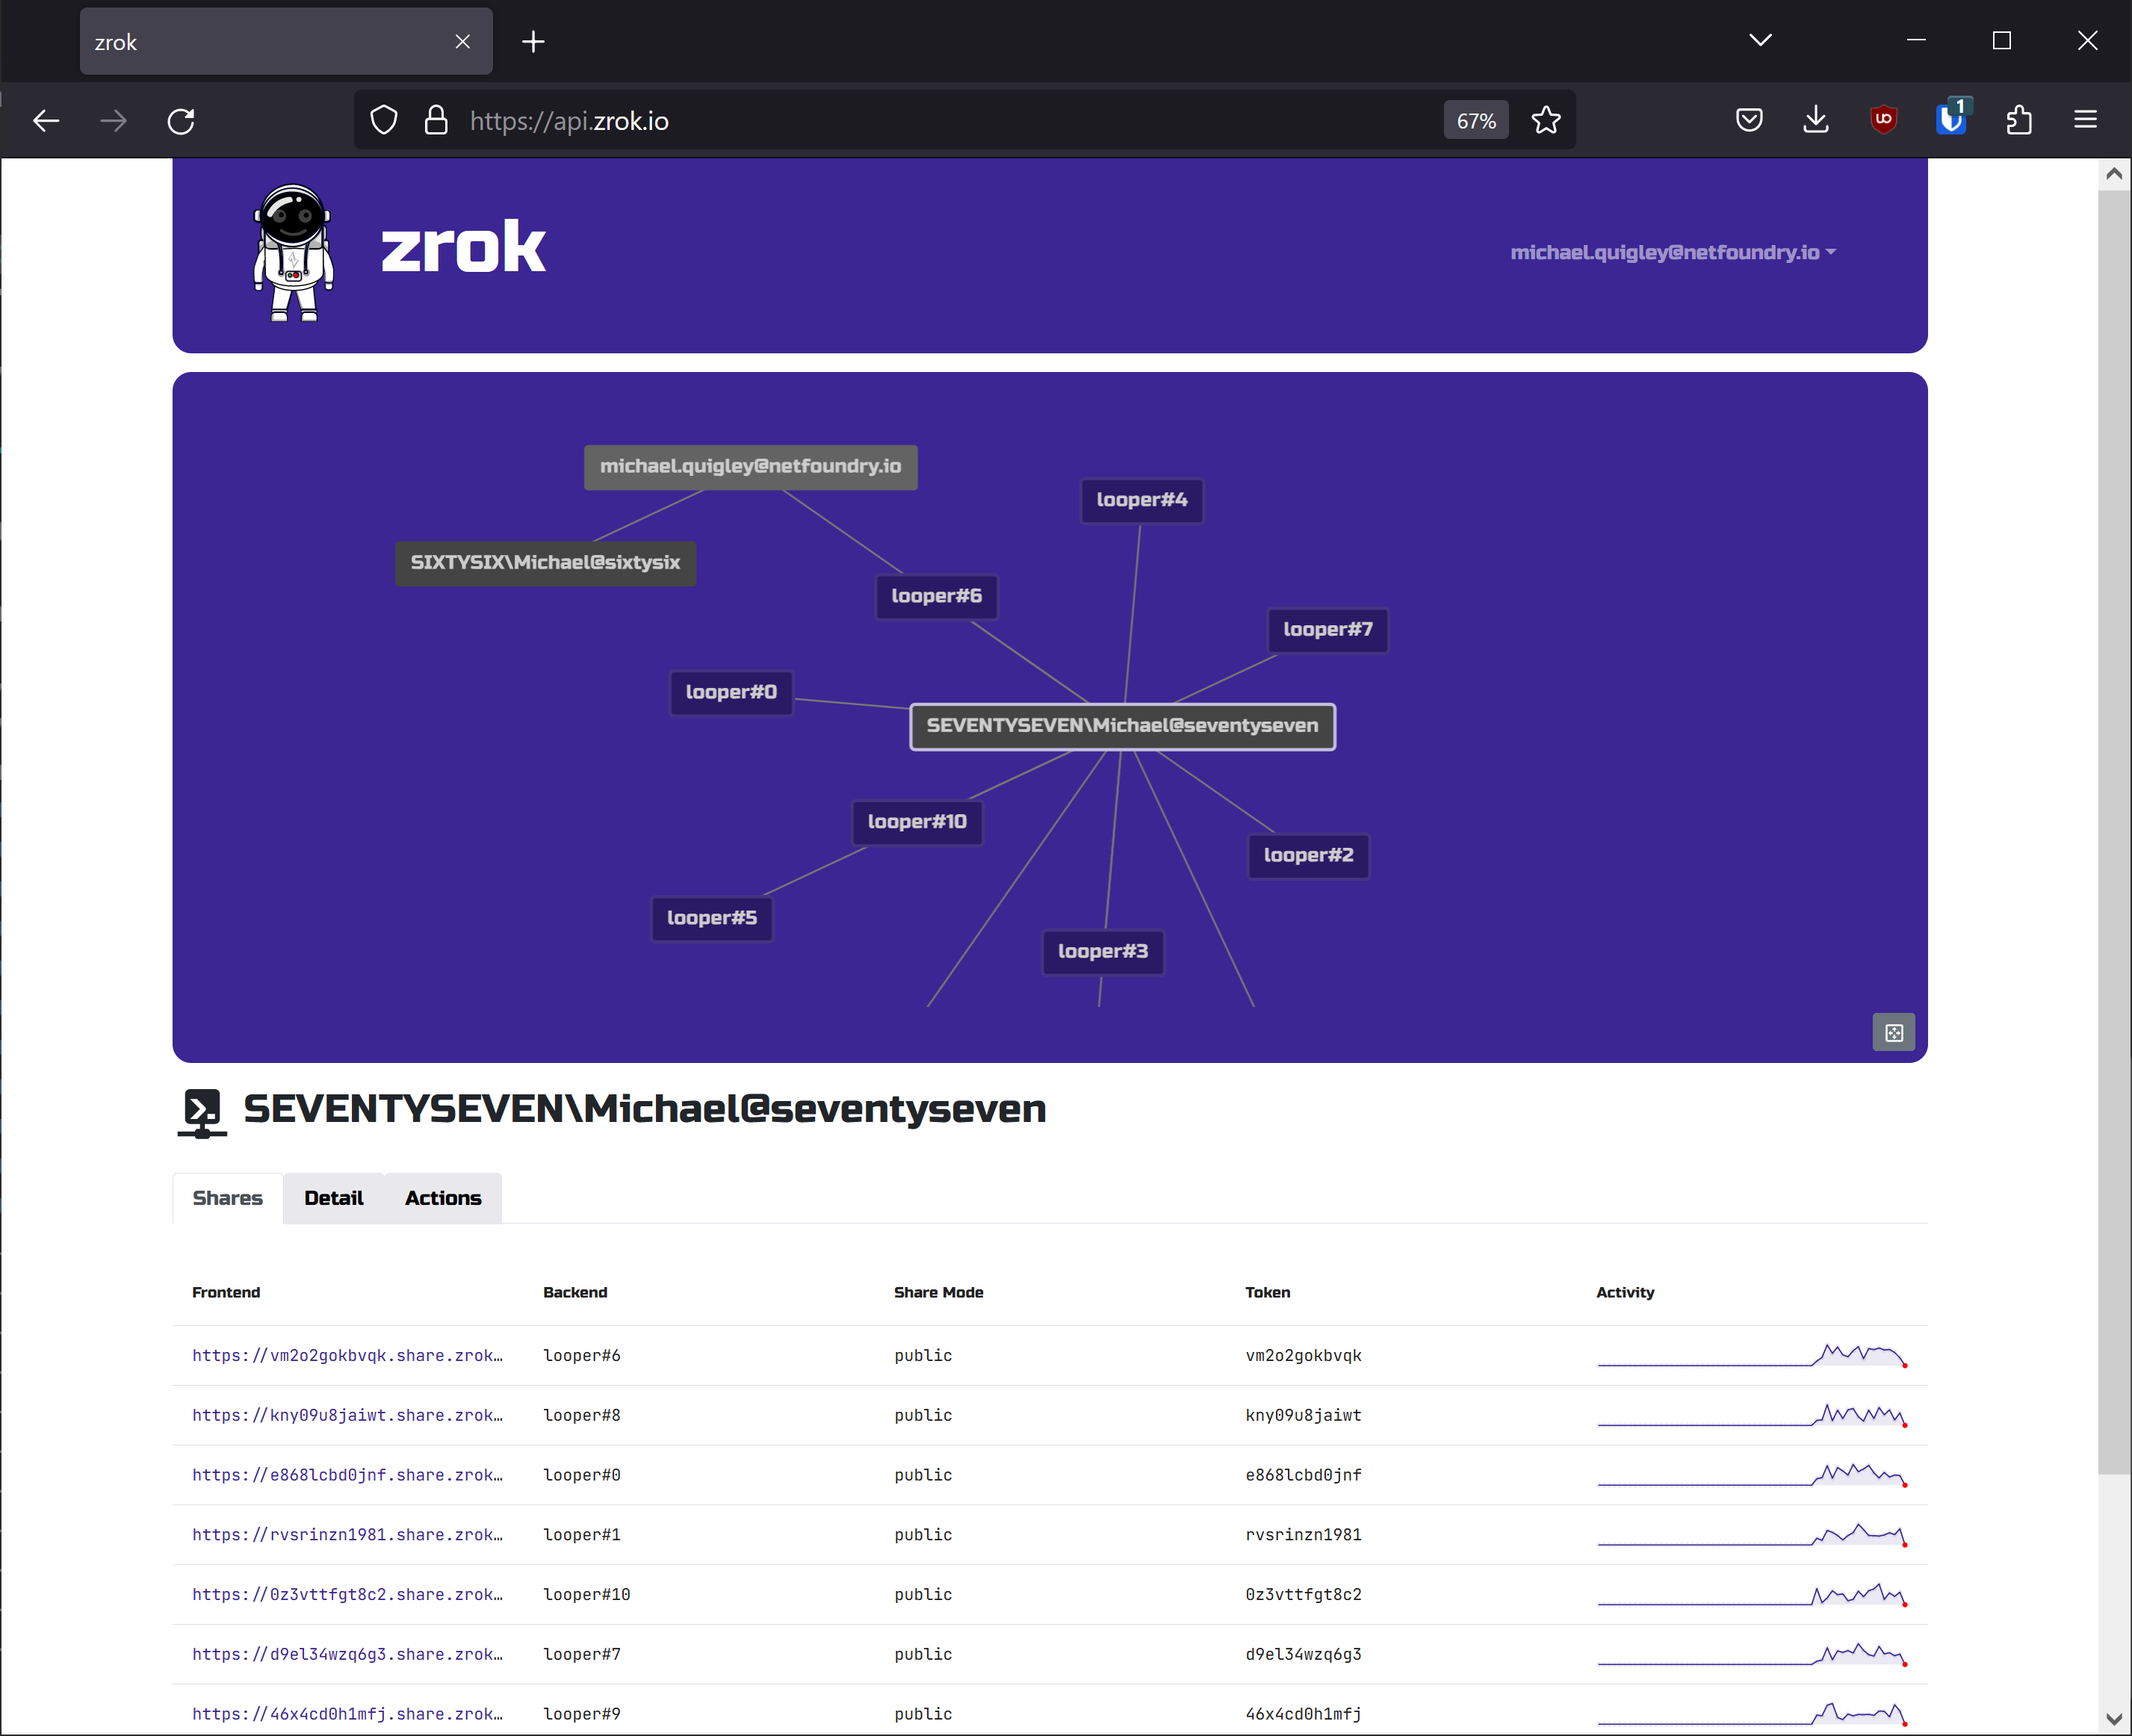This screenshot has height=1736, width=2132.
Task: Open the list all tabs chevron
Action: 1760,40
